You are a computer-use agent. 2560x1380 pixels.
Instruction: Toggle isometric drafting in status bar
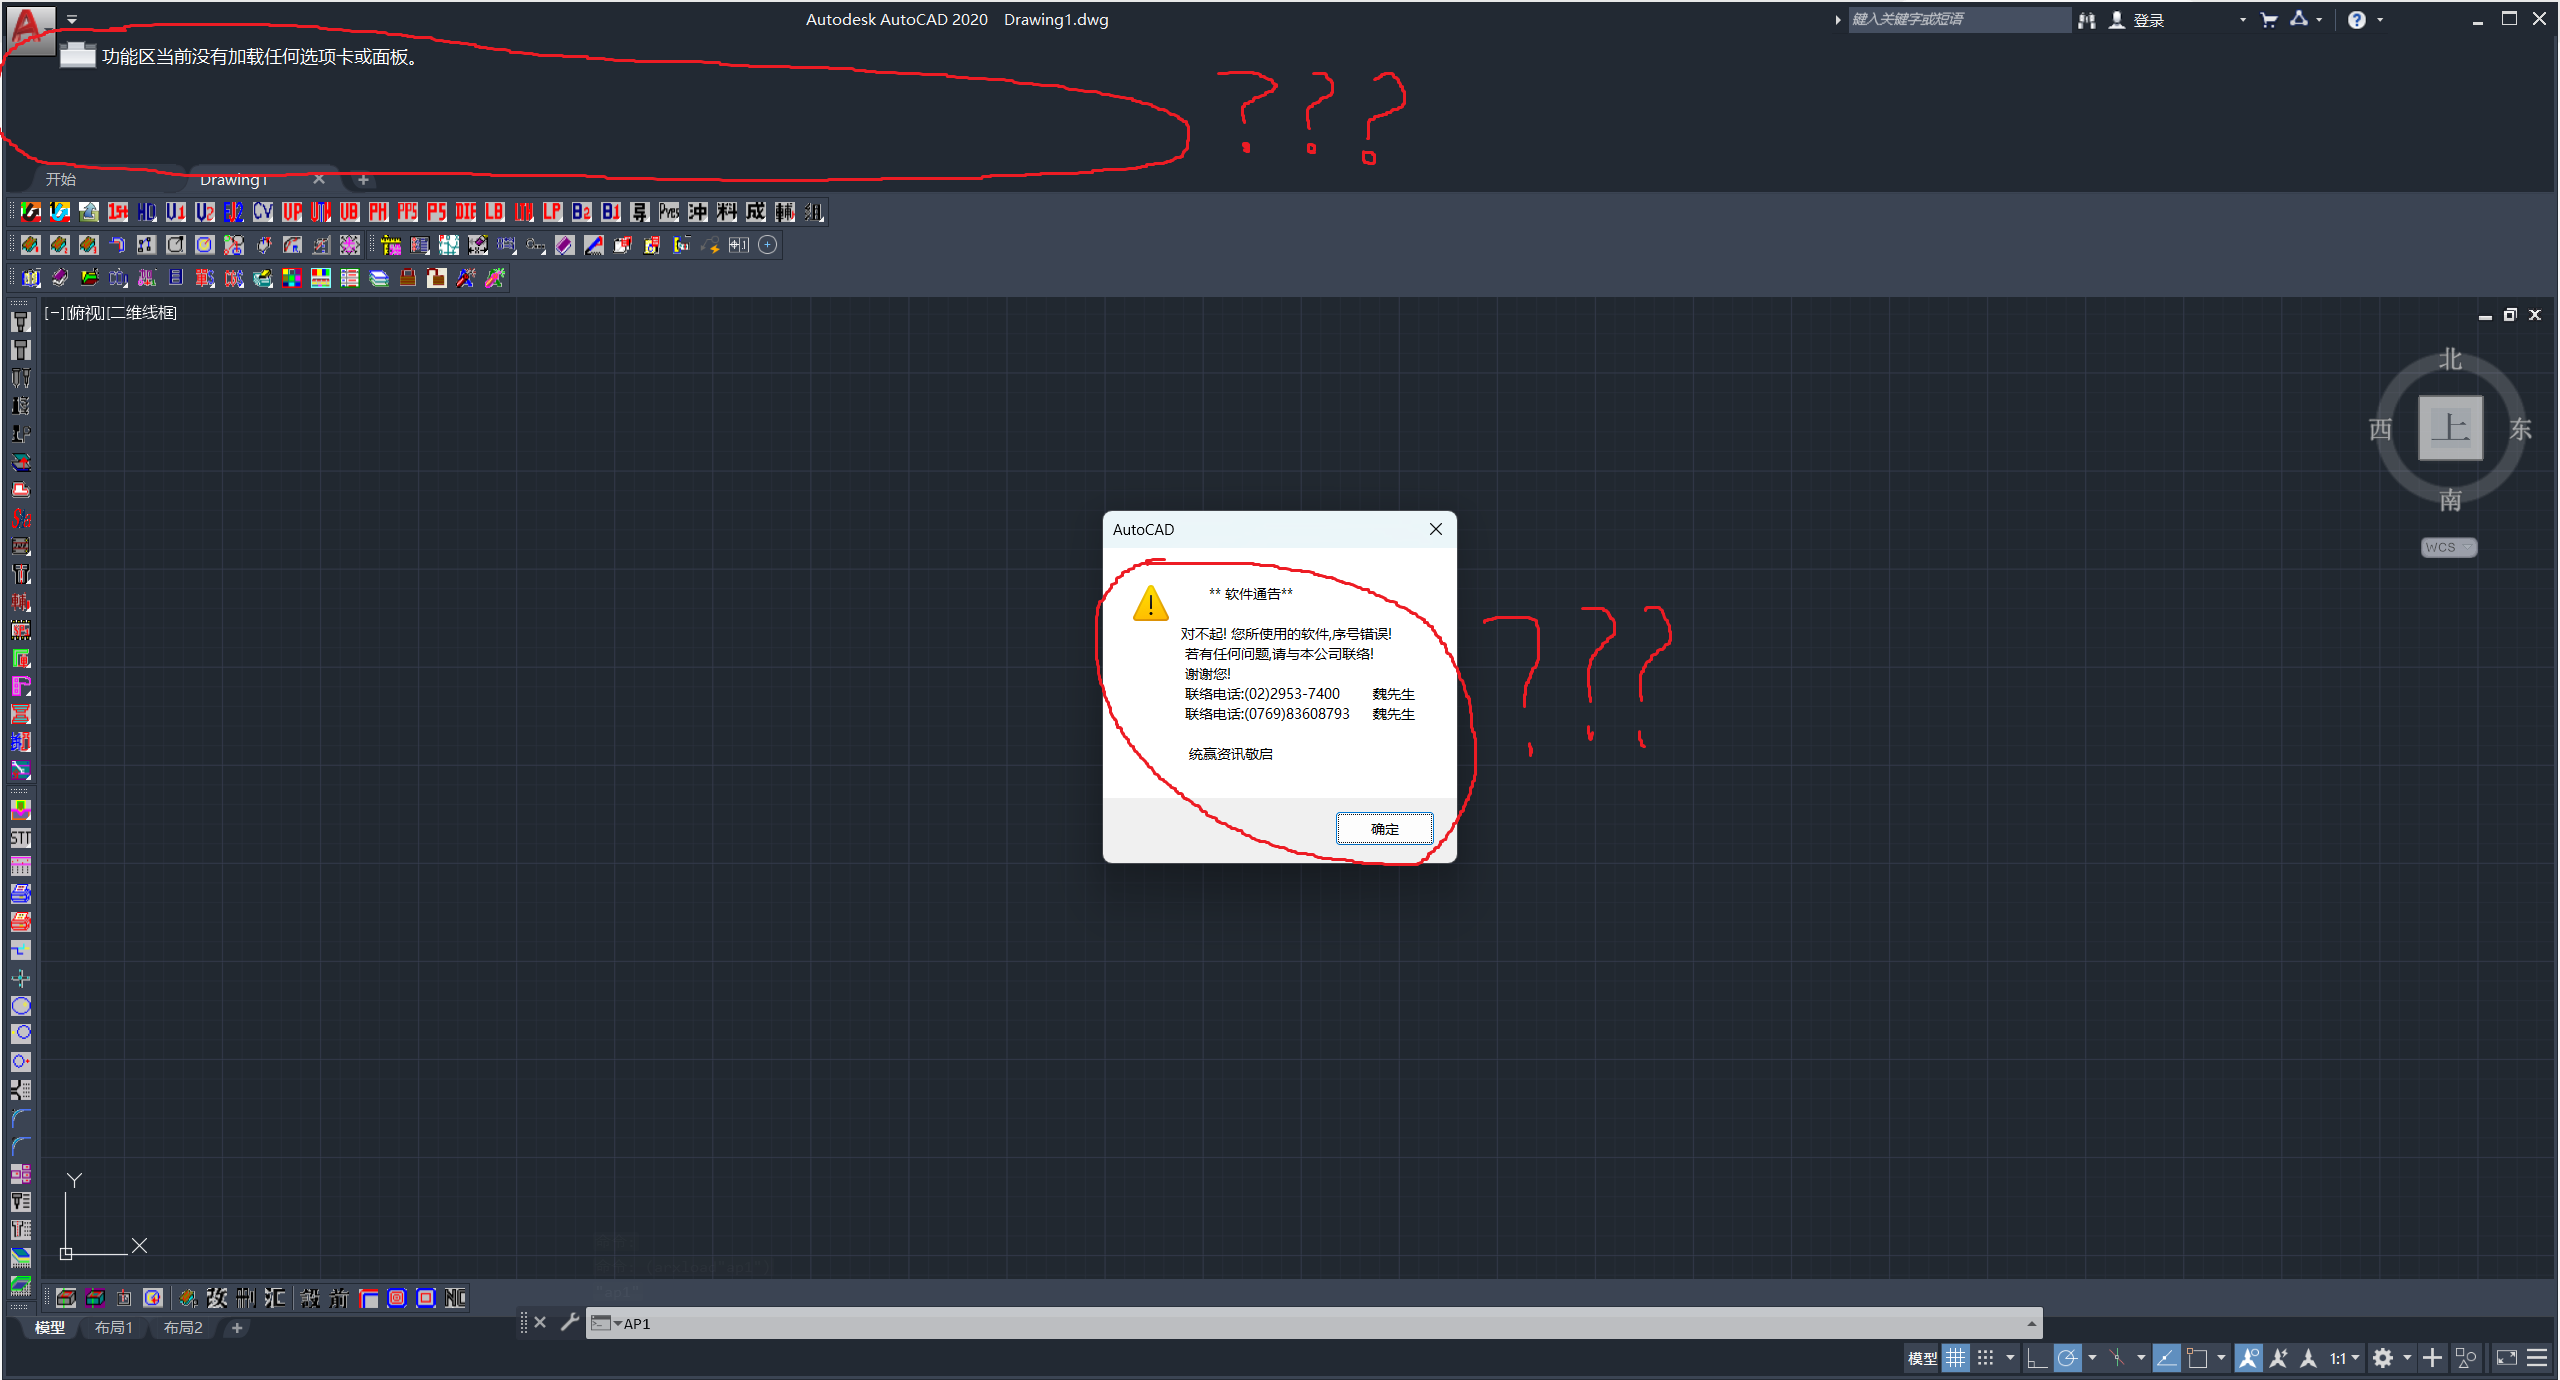[x=2117, y=1358]
